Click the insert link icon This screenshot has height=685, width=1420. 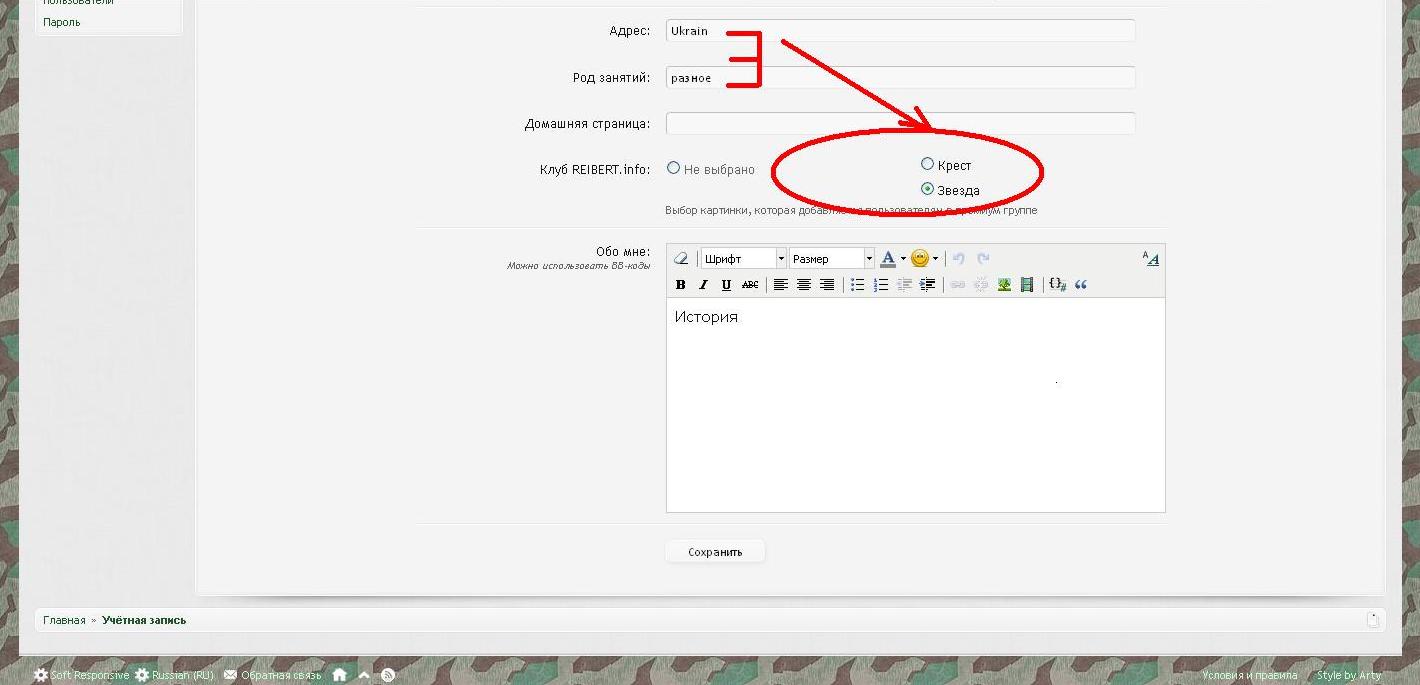pyautogui.click(x=957, y=285)
